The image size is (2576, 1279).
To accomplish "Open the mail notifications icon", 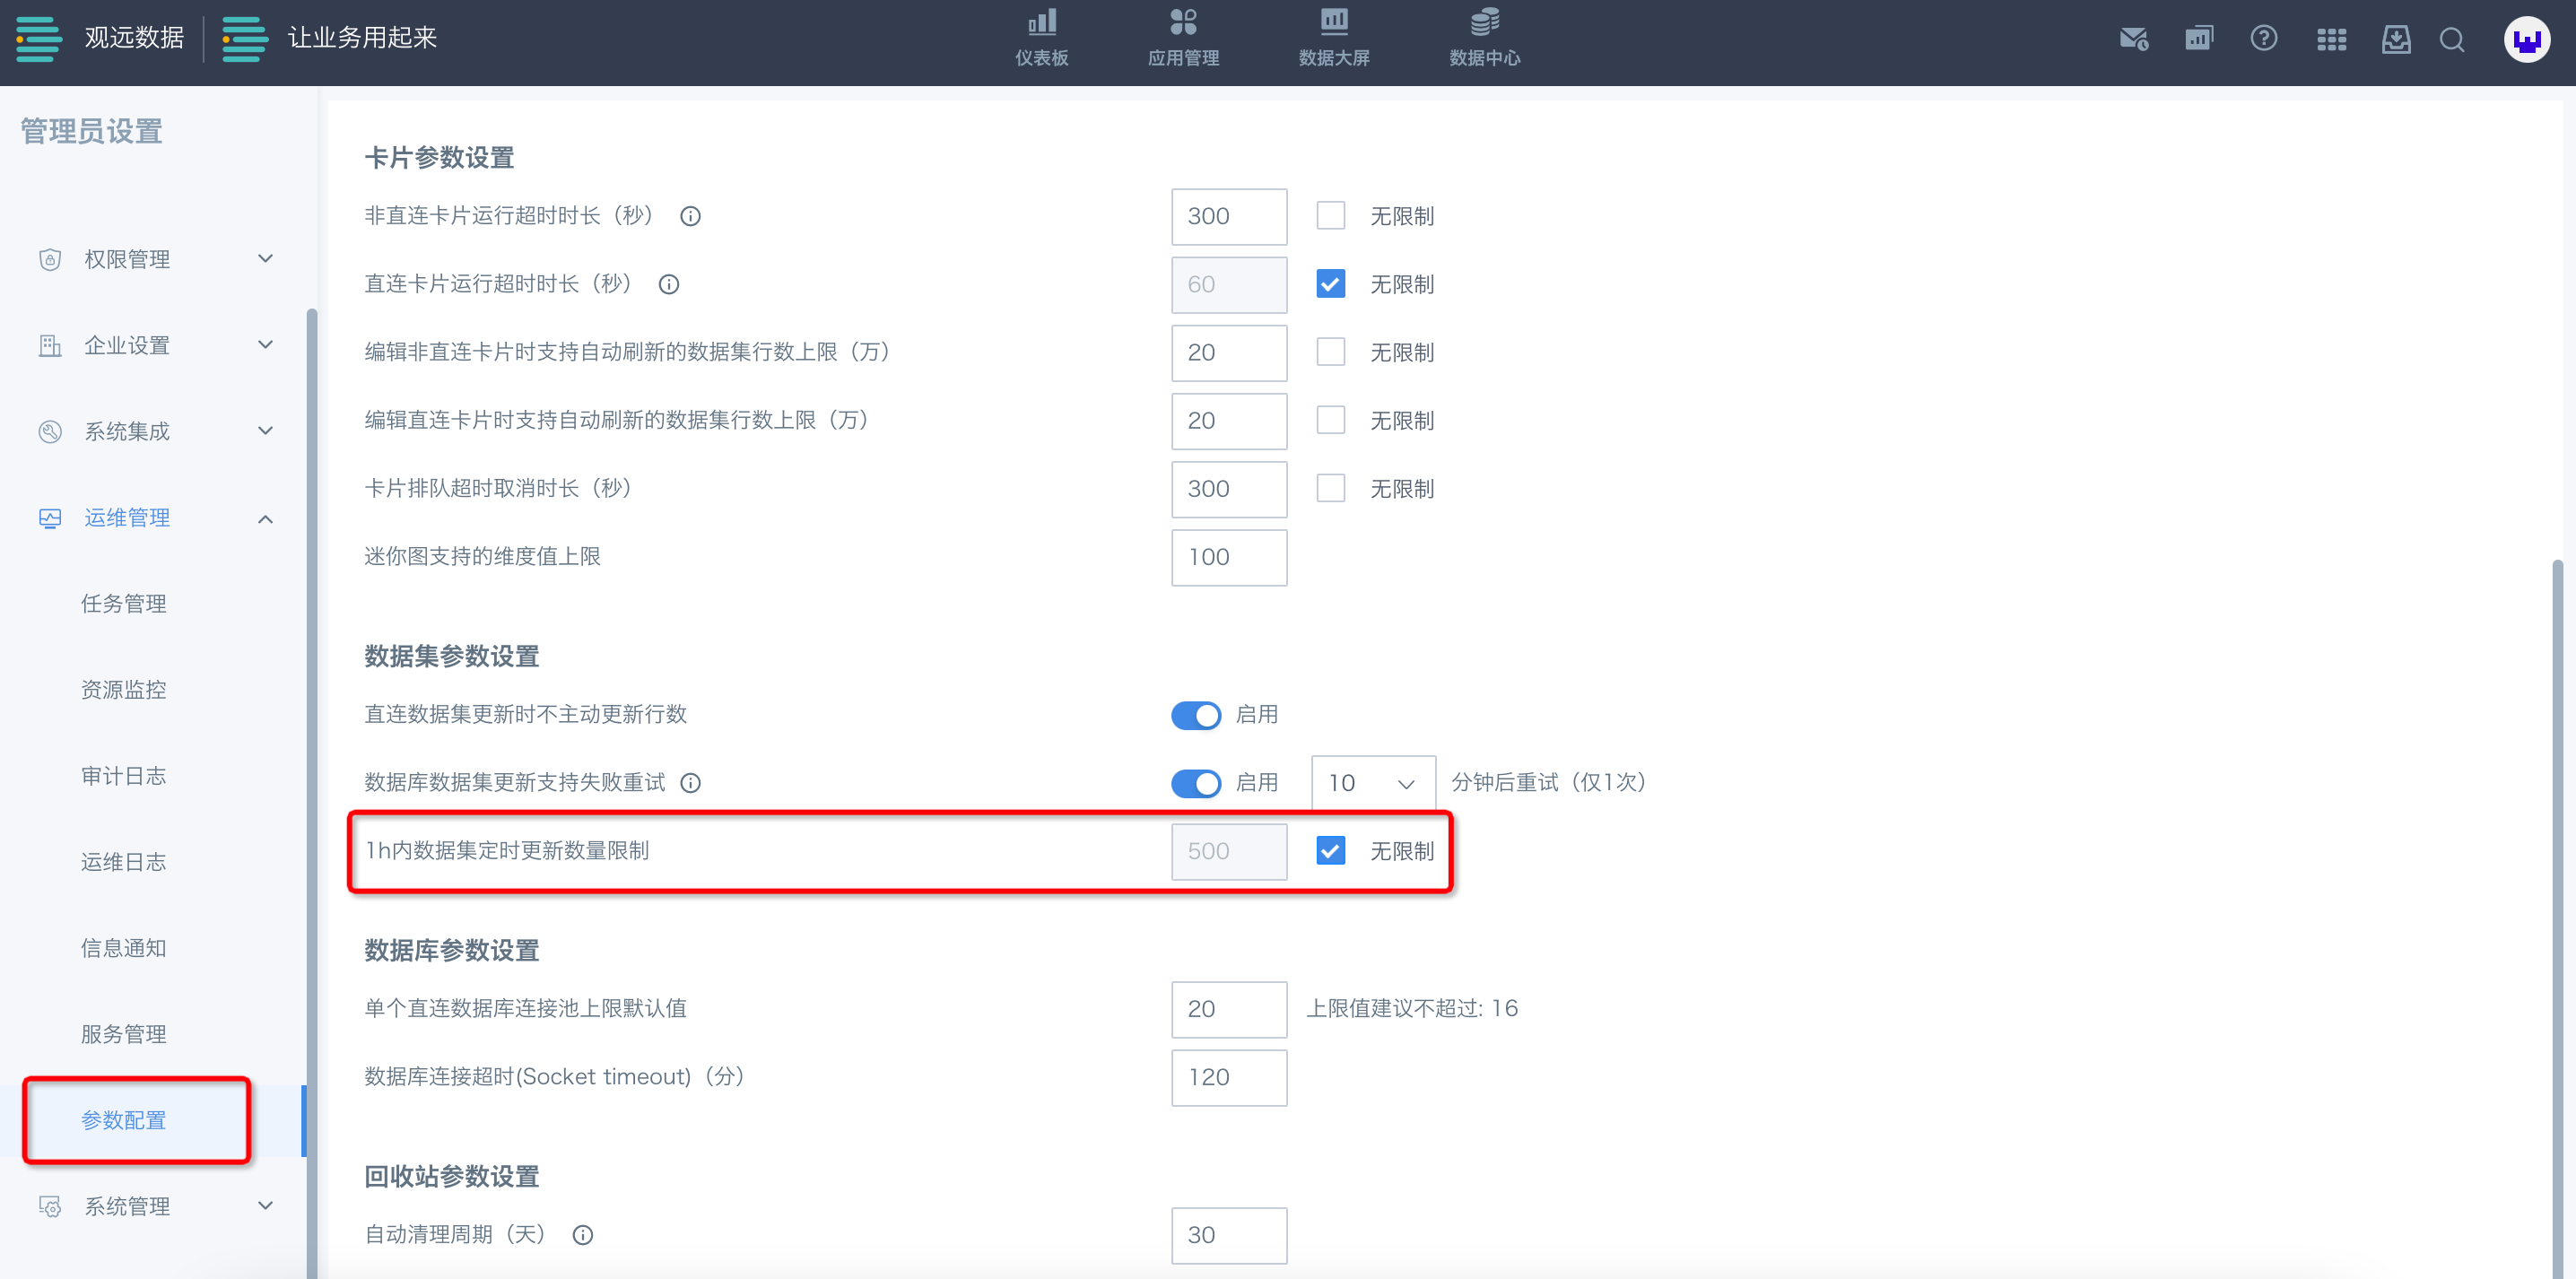I will click(2132, 39).
